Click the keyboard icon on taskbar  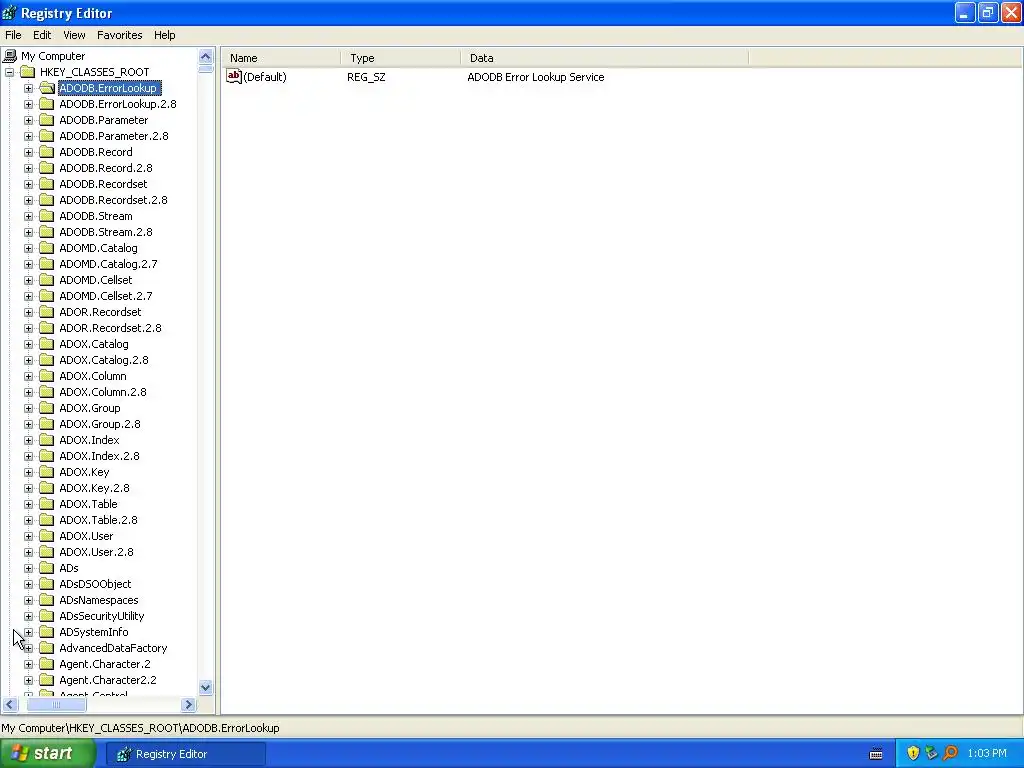coord(876,754)
